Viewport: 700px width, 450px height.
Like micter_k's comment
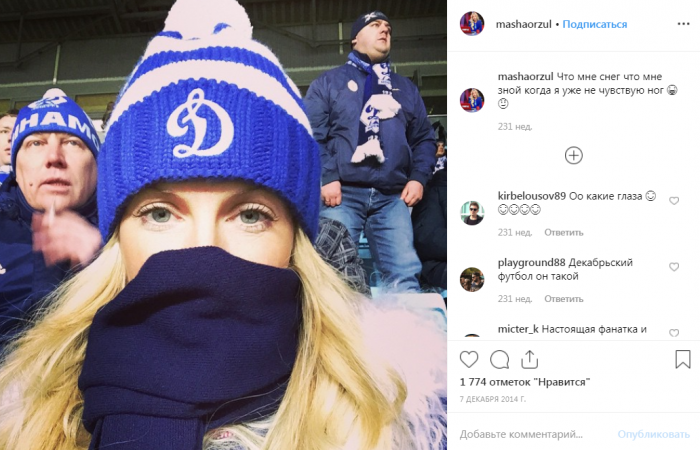pyautogui.click(x=674, y=333)
